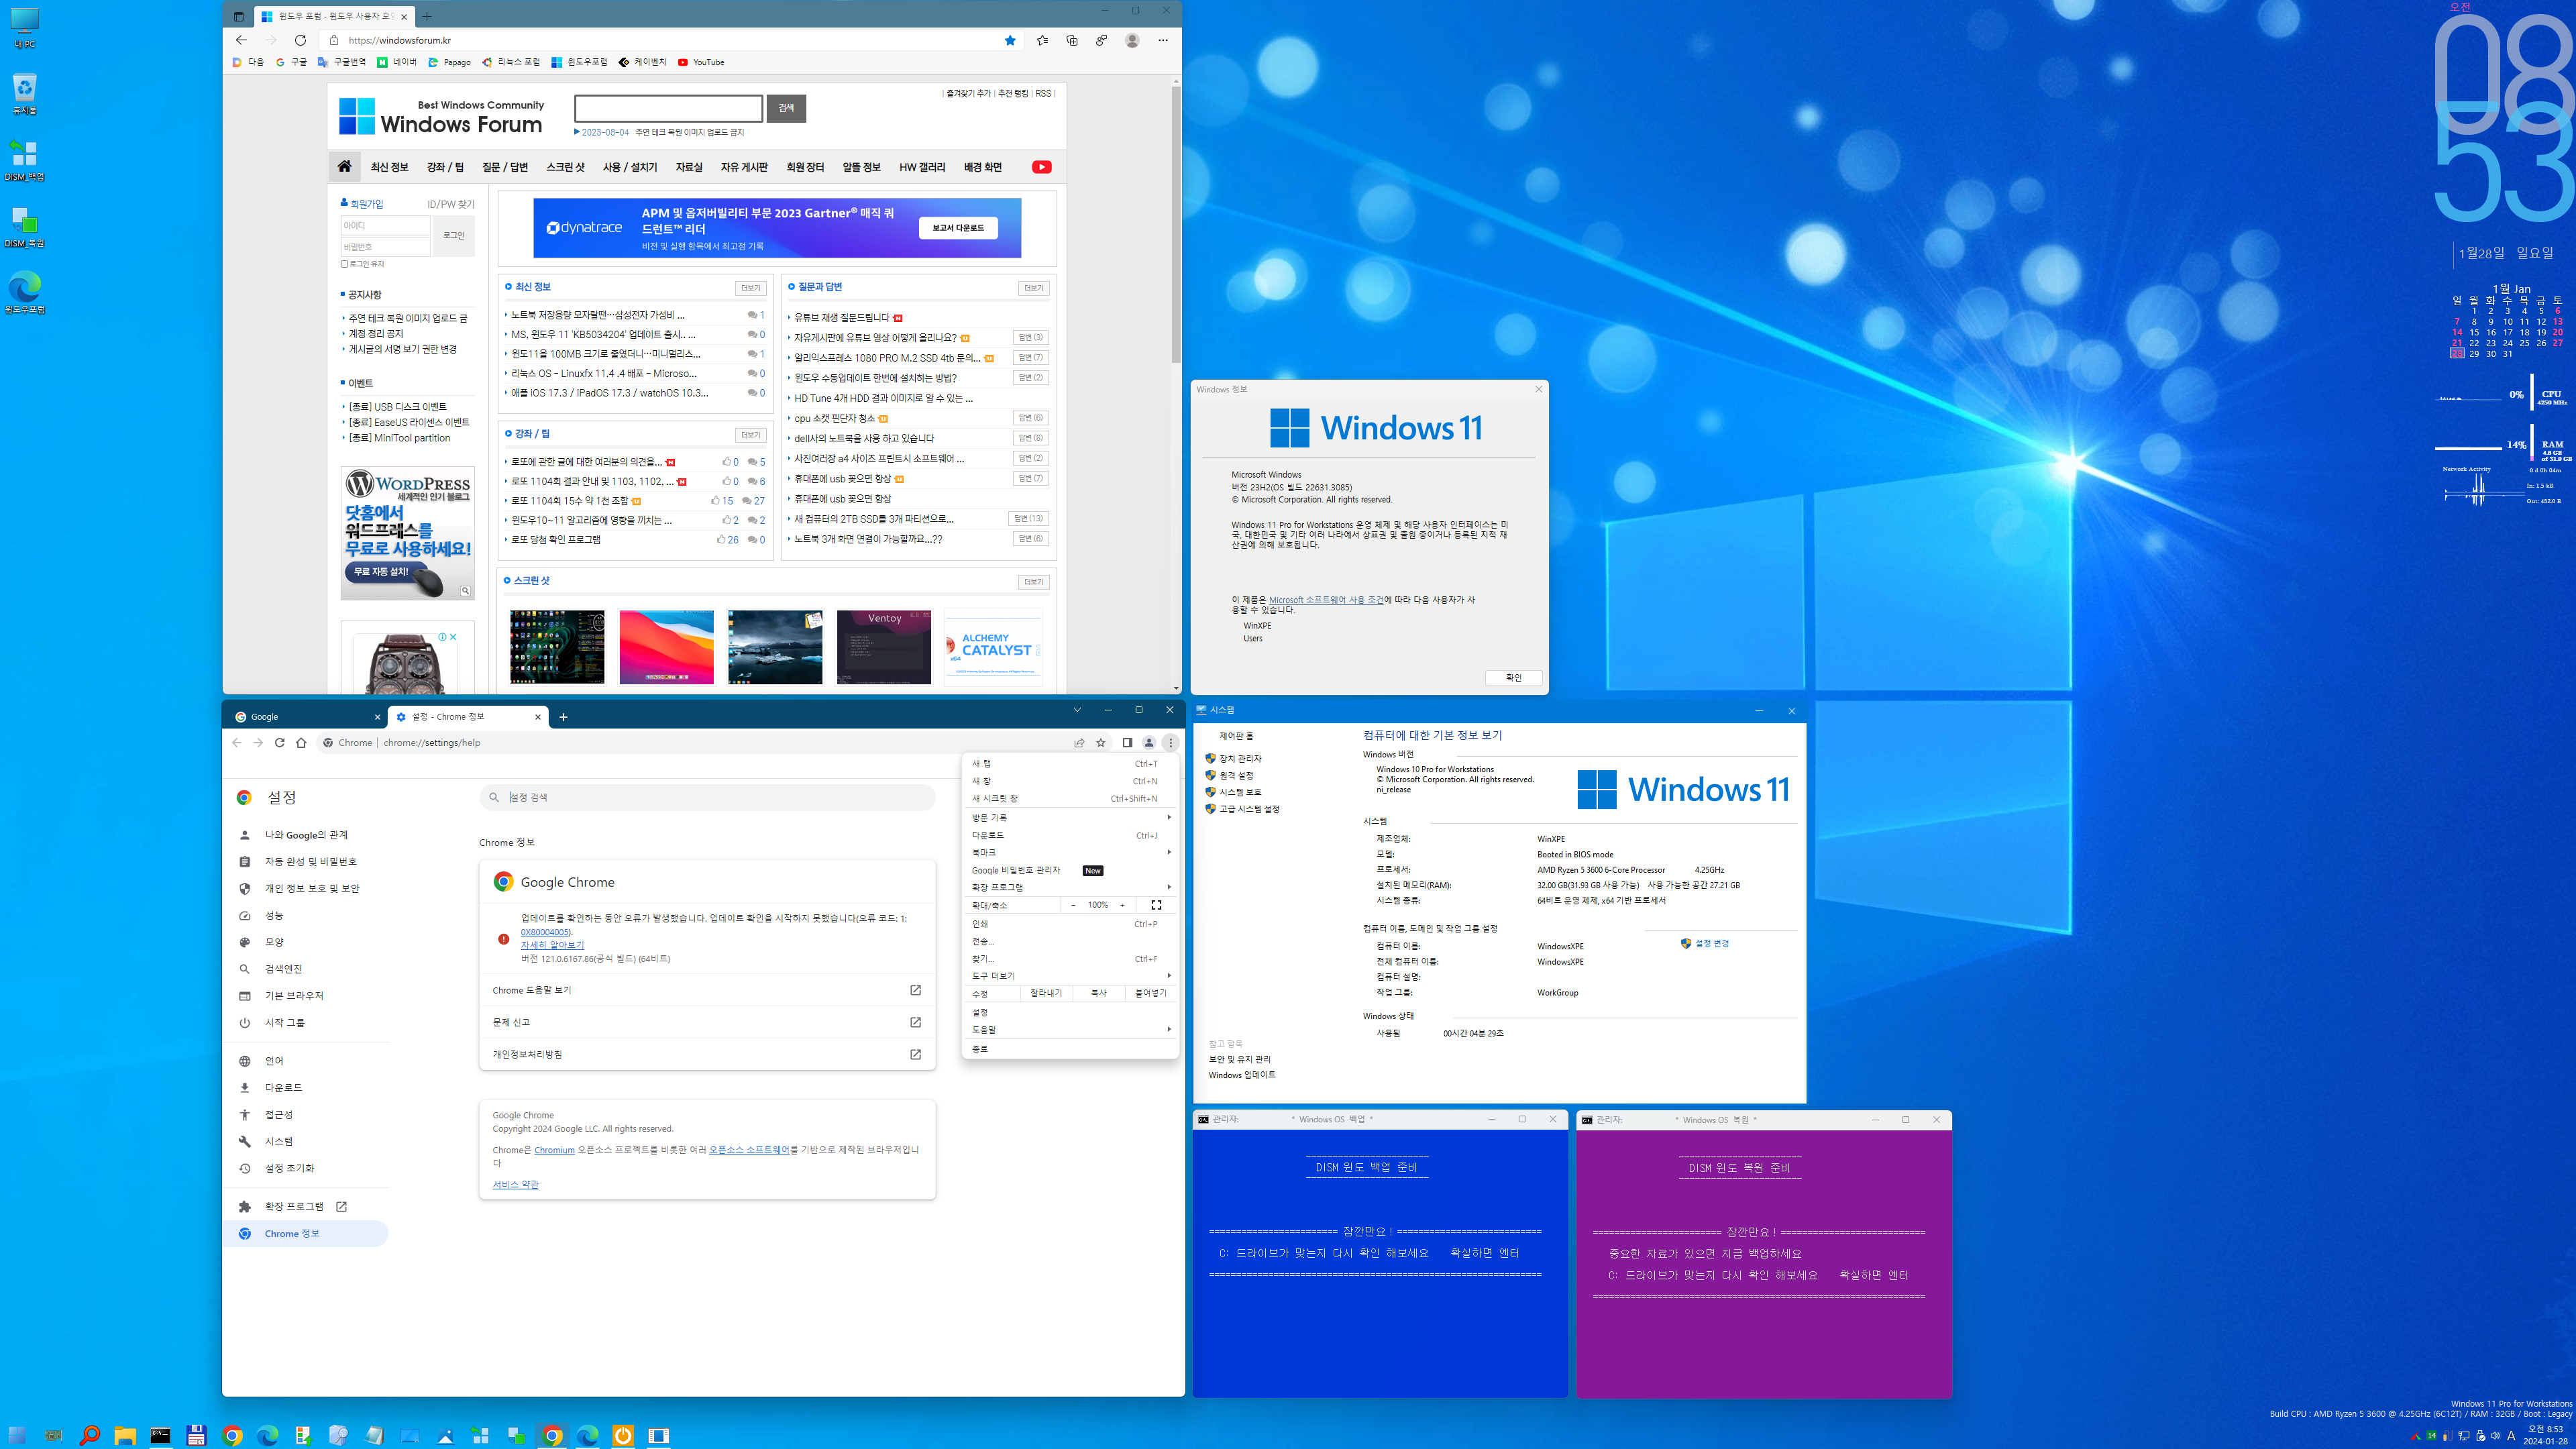The height and width of the screenshot is (1449, 2576).
Task: Click 더보기 beside 스크린 샷 section
Action: click(x=1033, y=581)
